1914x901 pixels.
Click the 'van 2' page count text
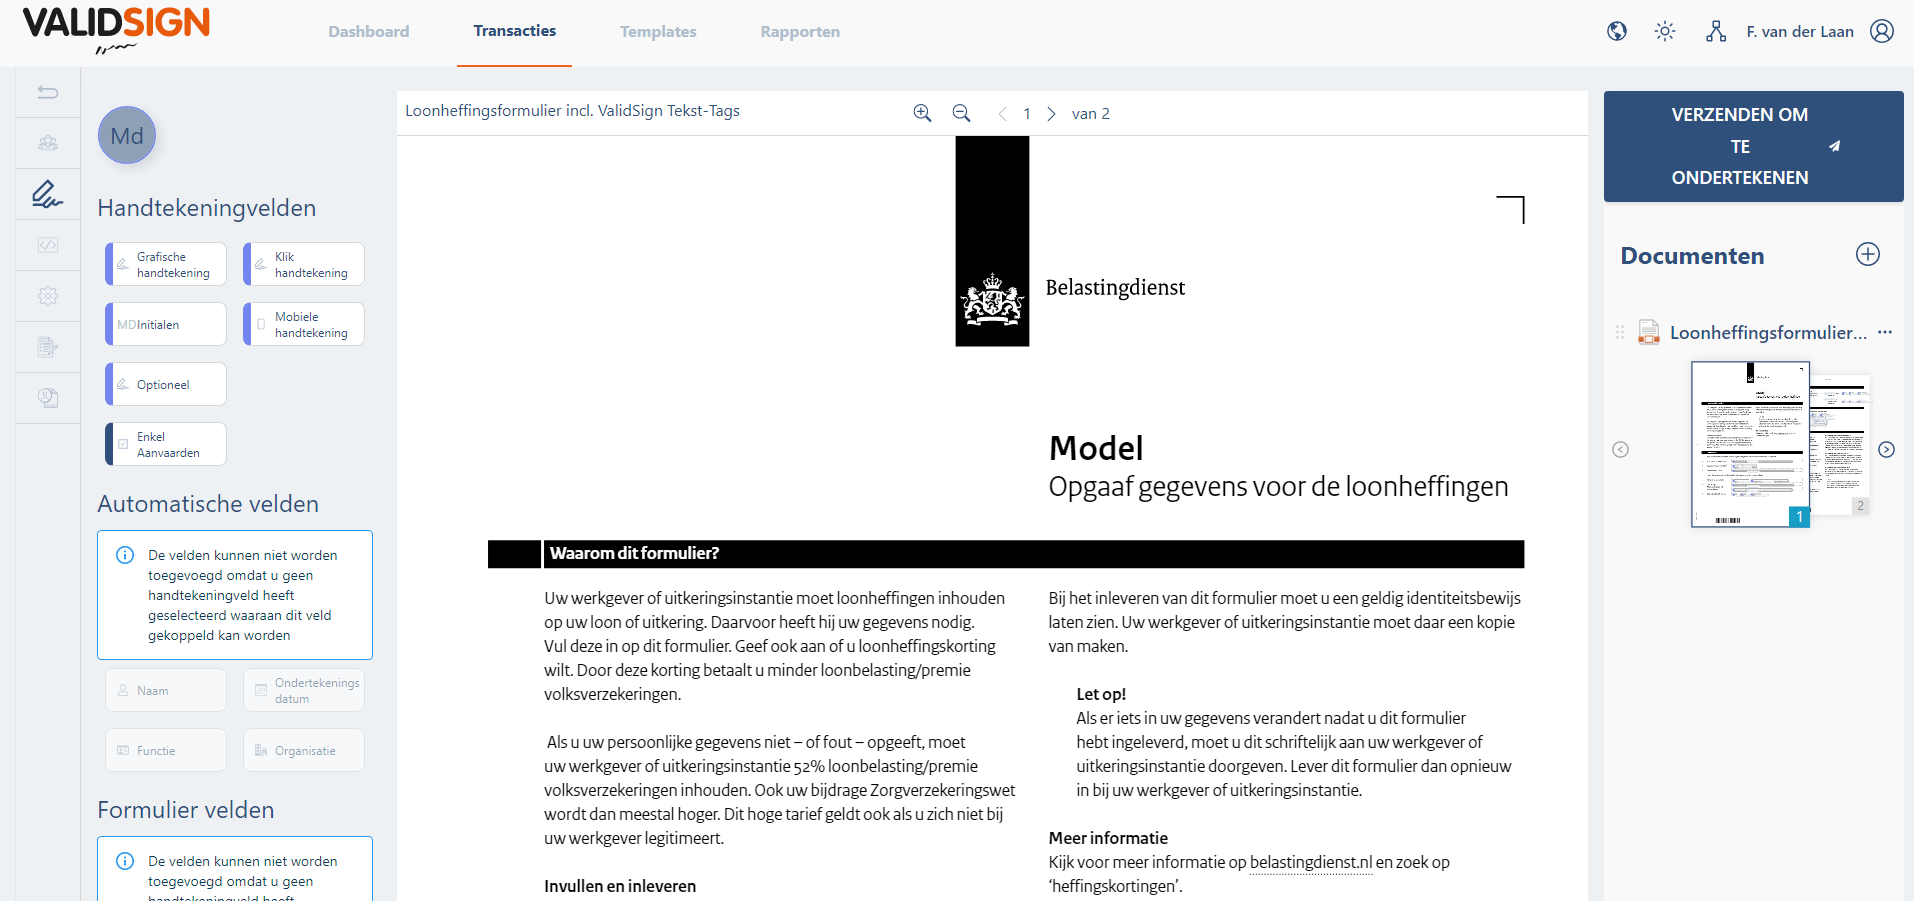[1091, 114]
